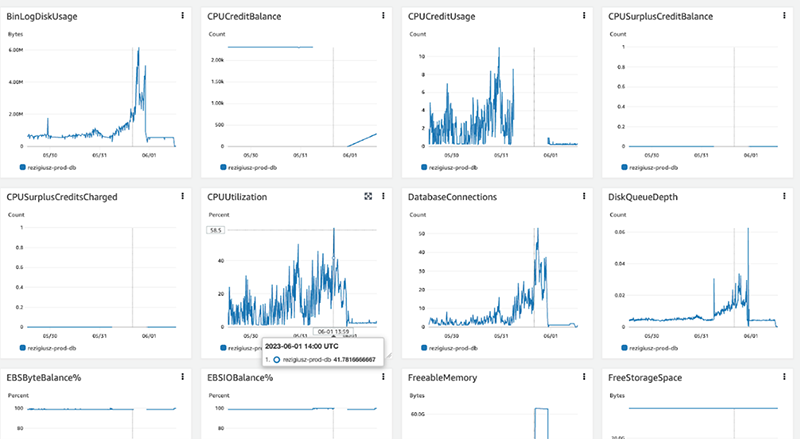800x439 pixels.
Task: Click the tooltip header 2023-06-01 14:00 UTC
Action: pyautogui.click(x=302, y=346)
